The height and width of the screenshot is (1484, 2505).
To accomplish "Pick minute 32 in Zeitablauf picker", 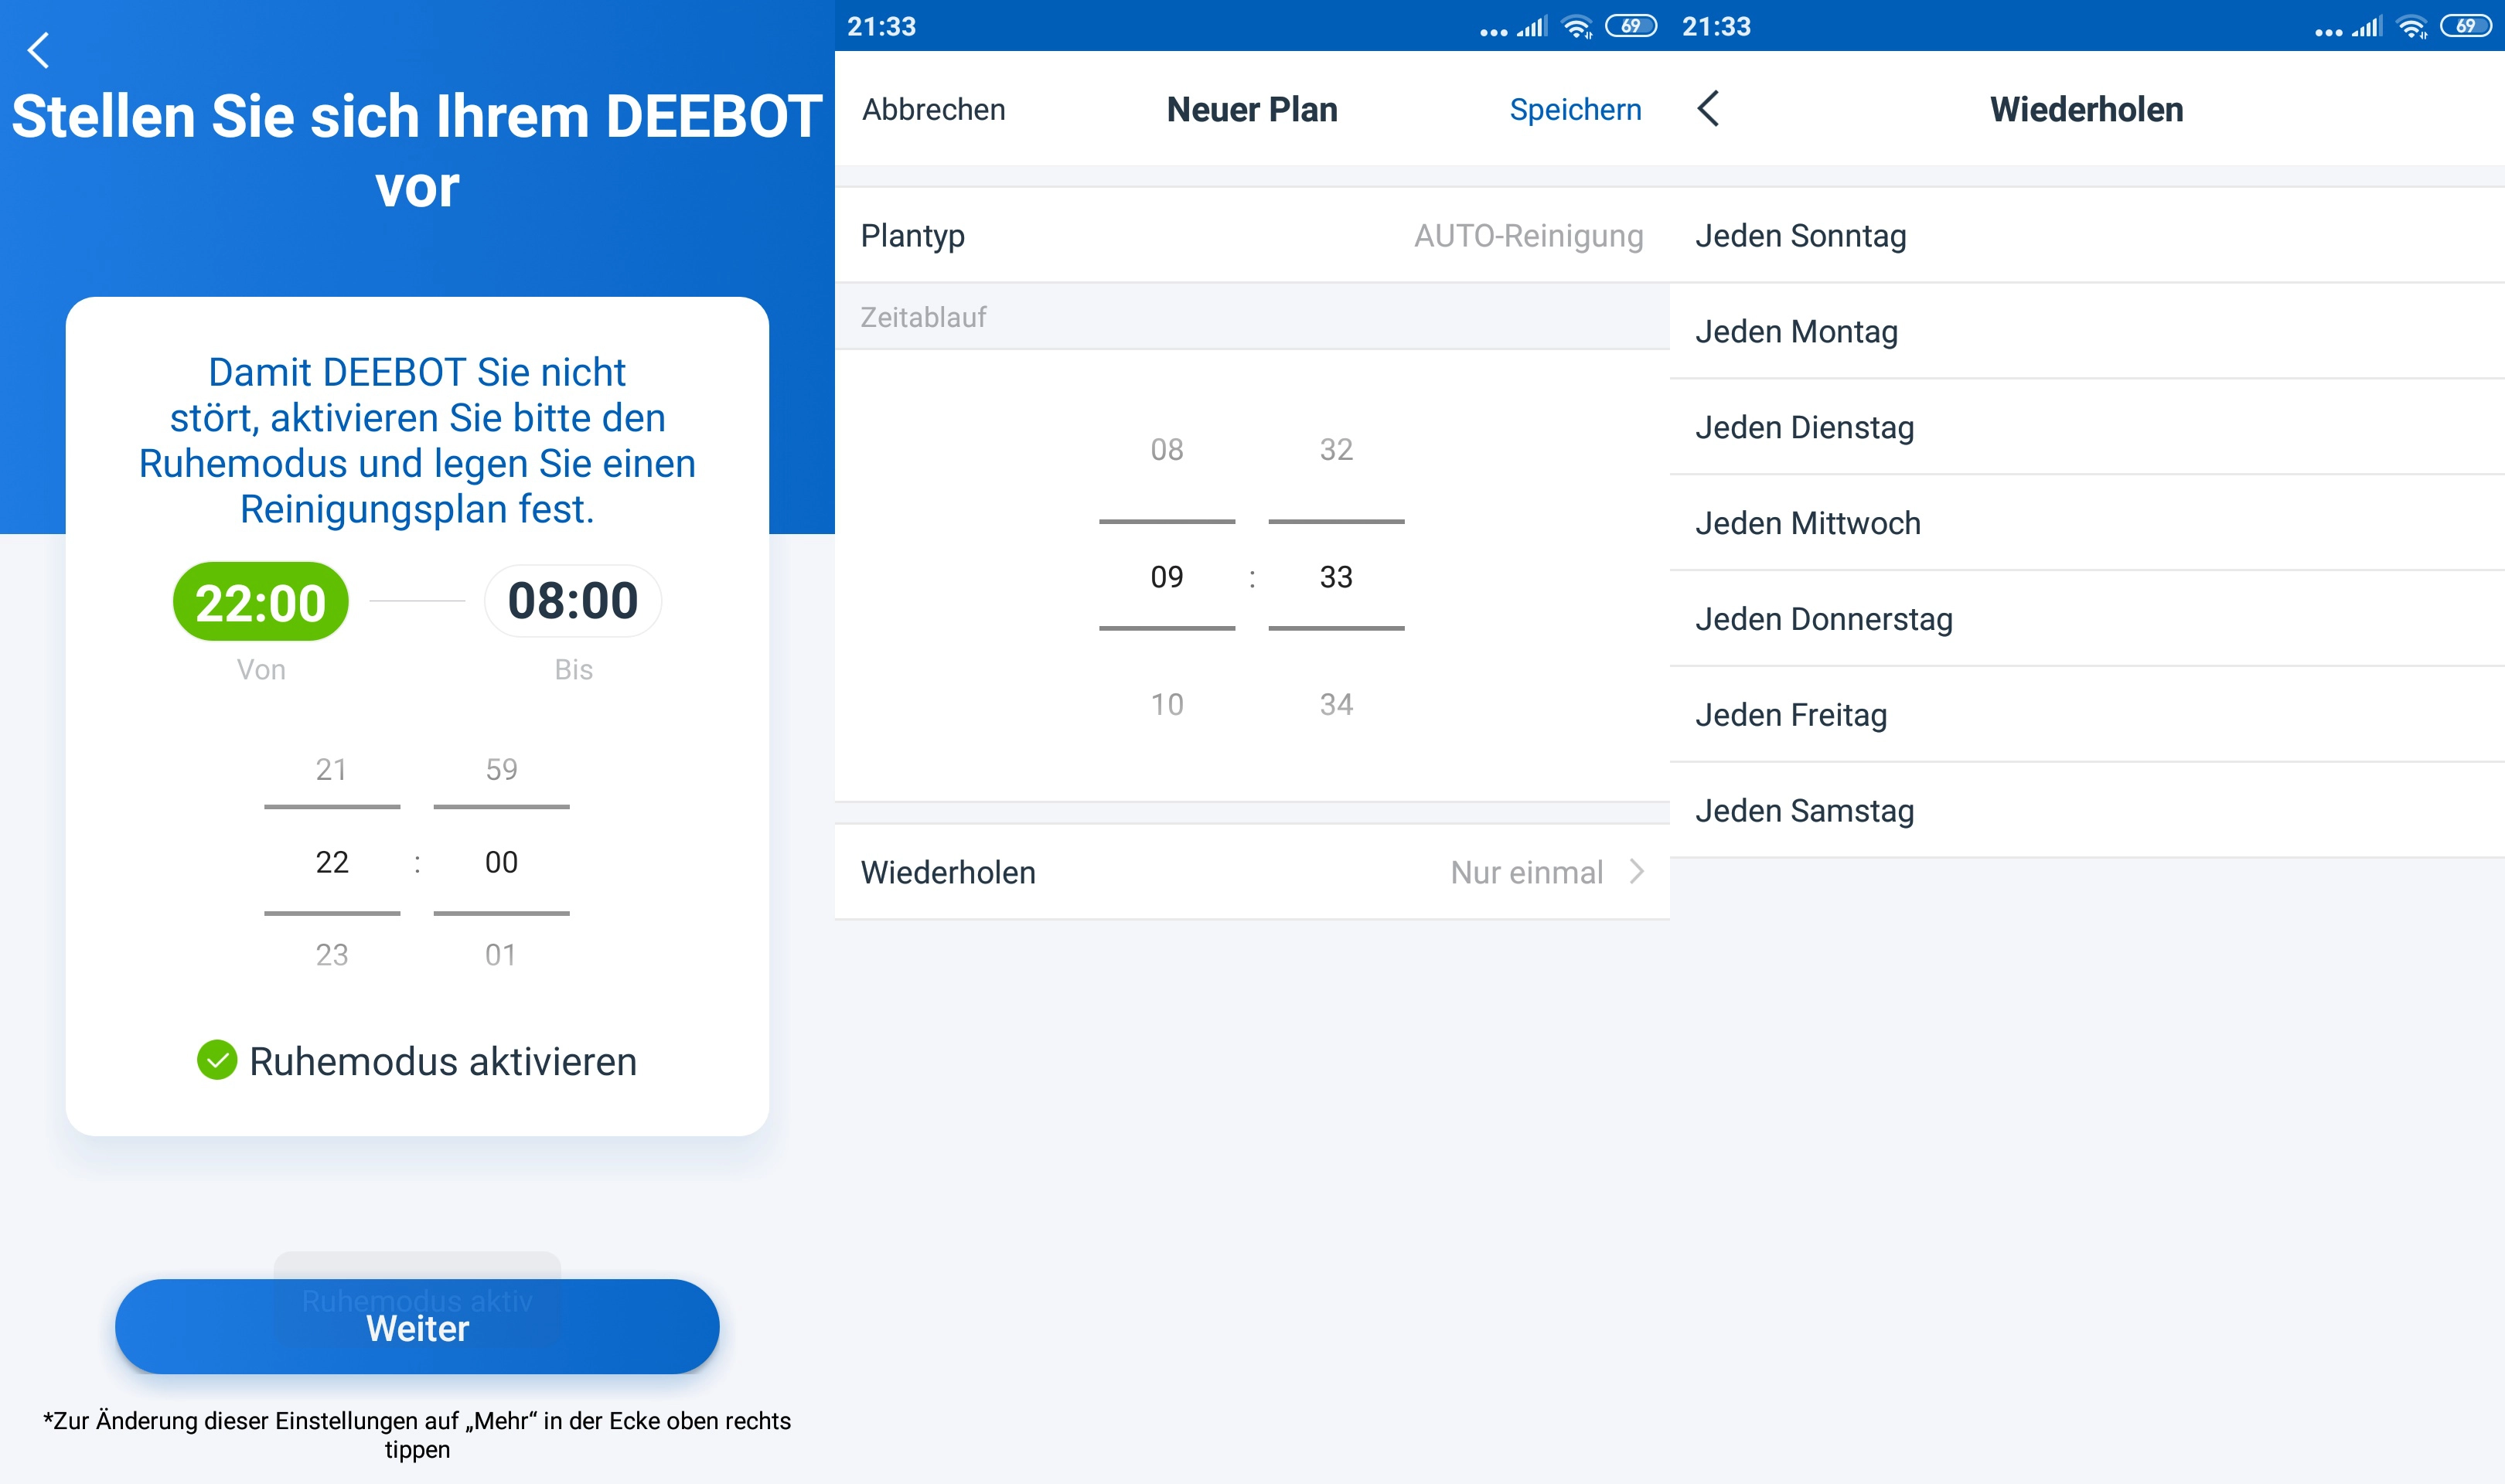I will (x=1336, y=449).
